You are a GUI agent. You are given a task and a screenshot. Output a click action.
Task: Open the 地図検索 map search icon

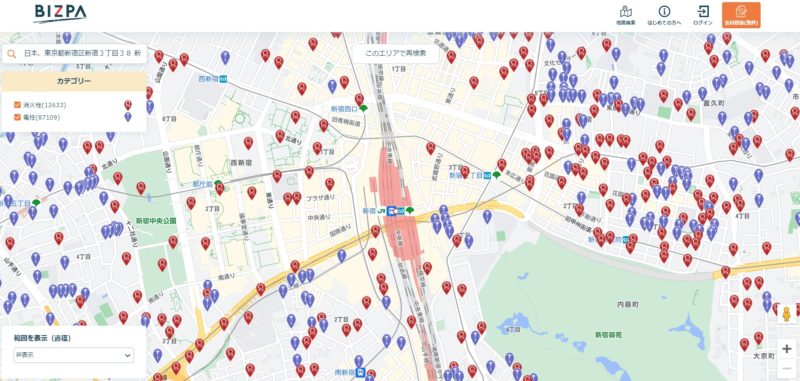pyautogui.click(x=626, y=15)
